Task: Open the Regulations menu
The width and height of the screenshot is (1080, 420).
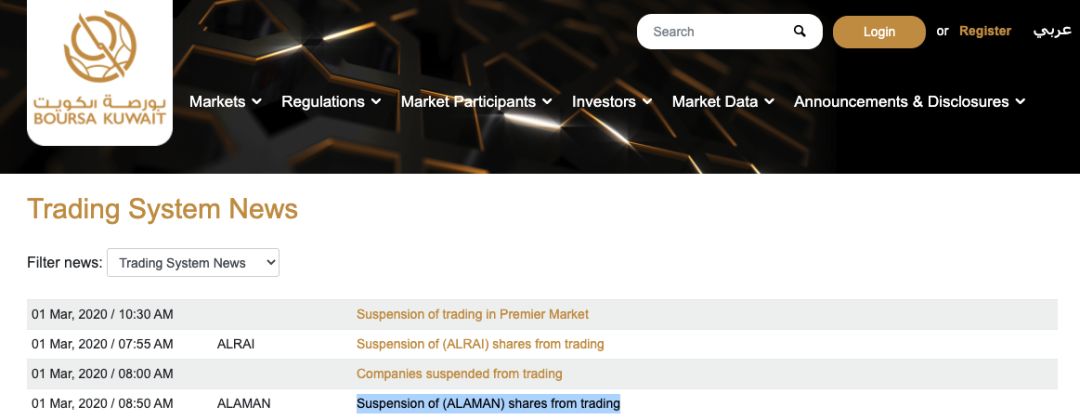Action: pos(330,102)
